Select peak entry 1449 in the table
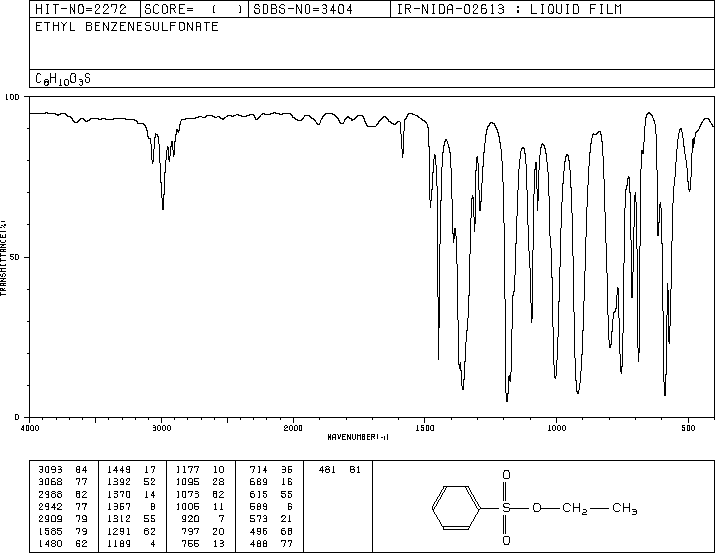Screen dimensions: 715x553 (x=119, y=470)
